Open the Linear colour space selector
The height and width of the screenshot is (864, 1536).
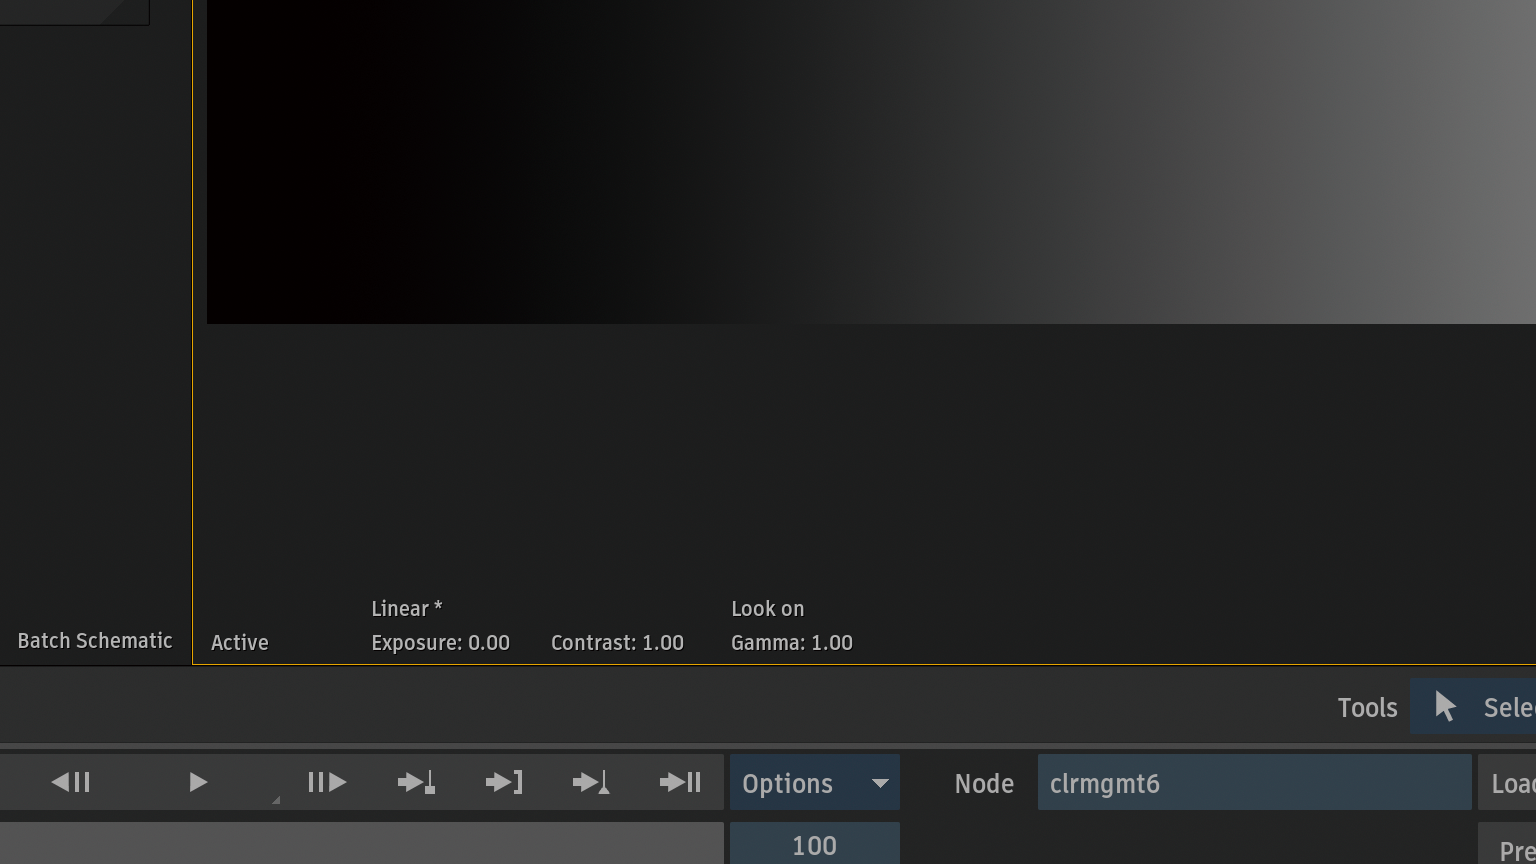pyautogui.click(x=406, y=609)
